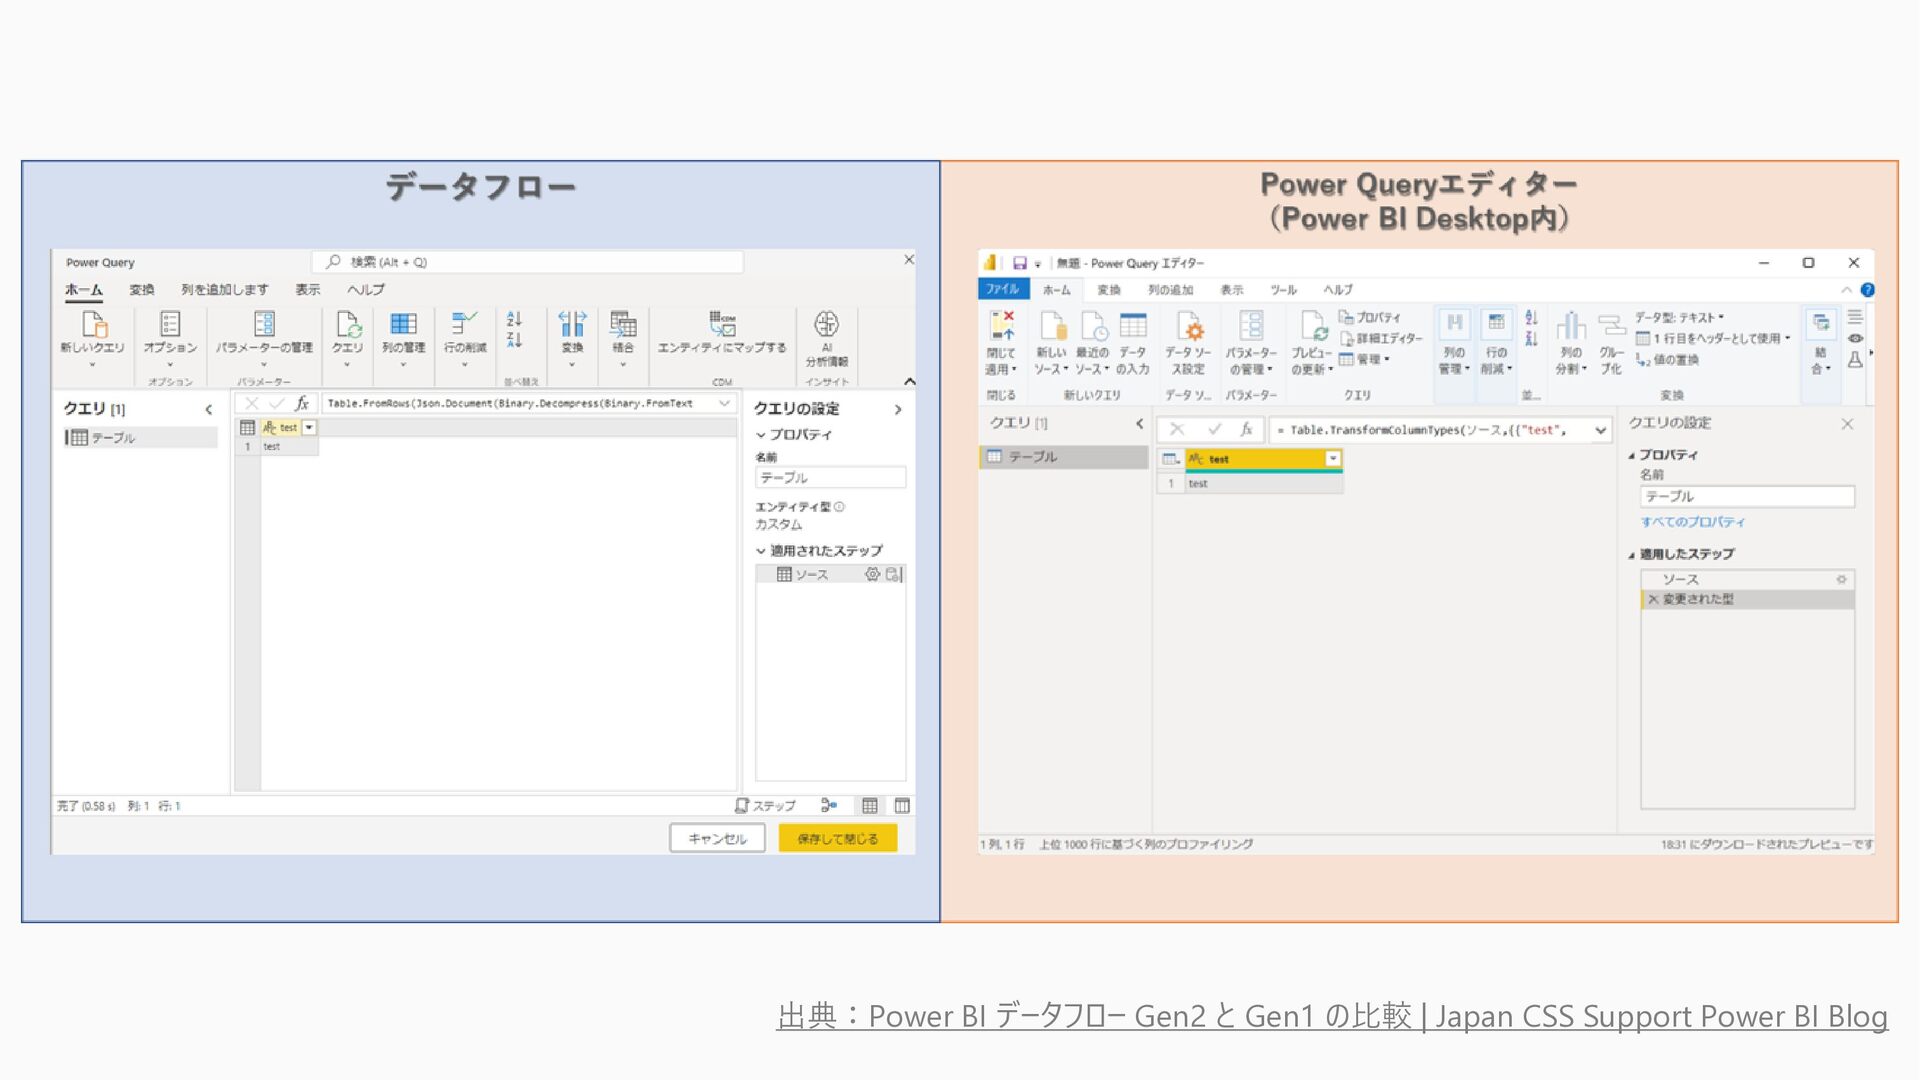The width and height of the screenshot is (1920, 1080).
Task: Open the blue help icon in Desktop editor
Action: [1867, 290]
